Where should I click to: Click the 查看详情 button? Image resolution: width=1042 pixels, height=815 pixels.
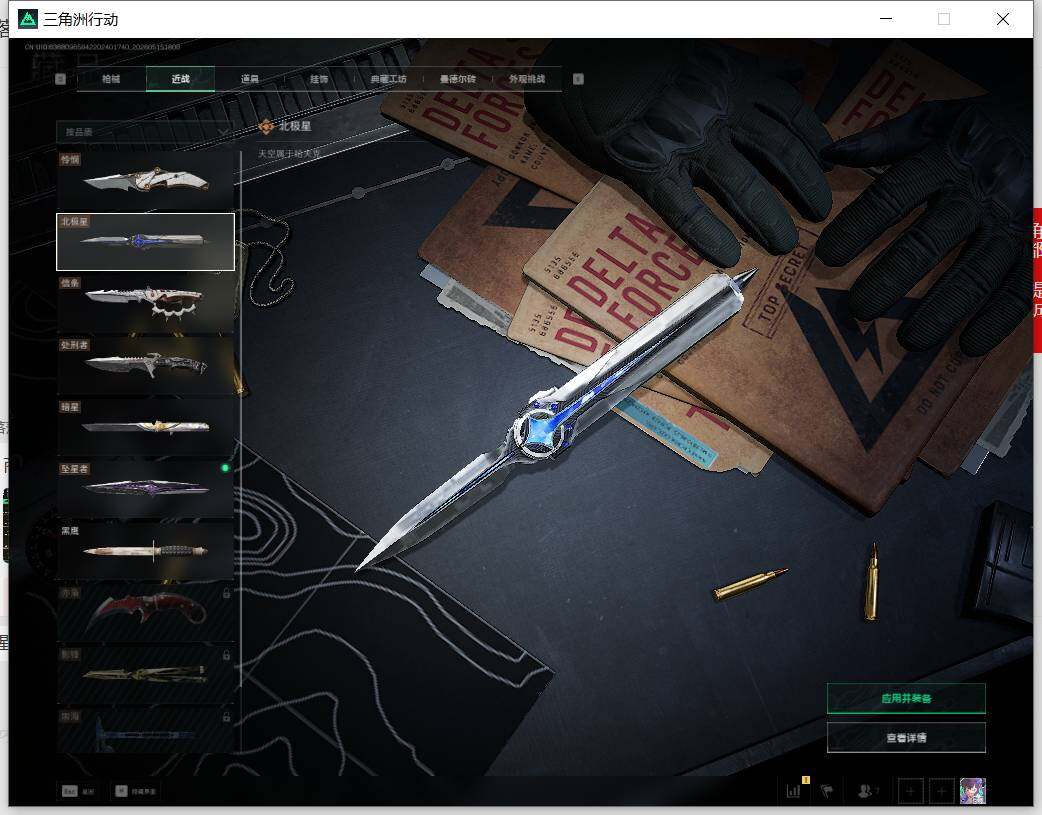point(906,737)
